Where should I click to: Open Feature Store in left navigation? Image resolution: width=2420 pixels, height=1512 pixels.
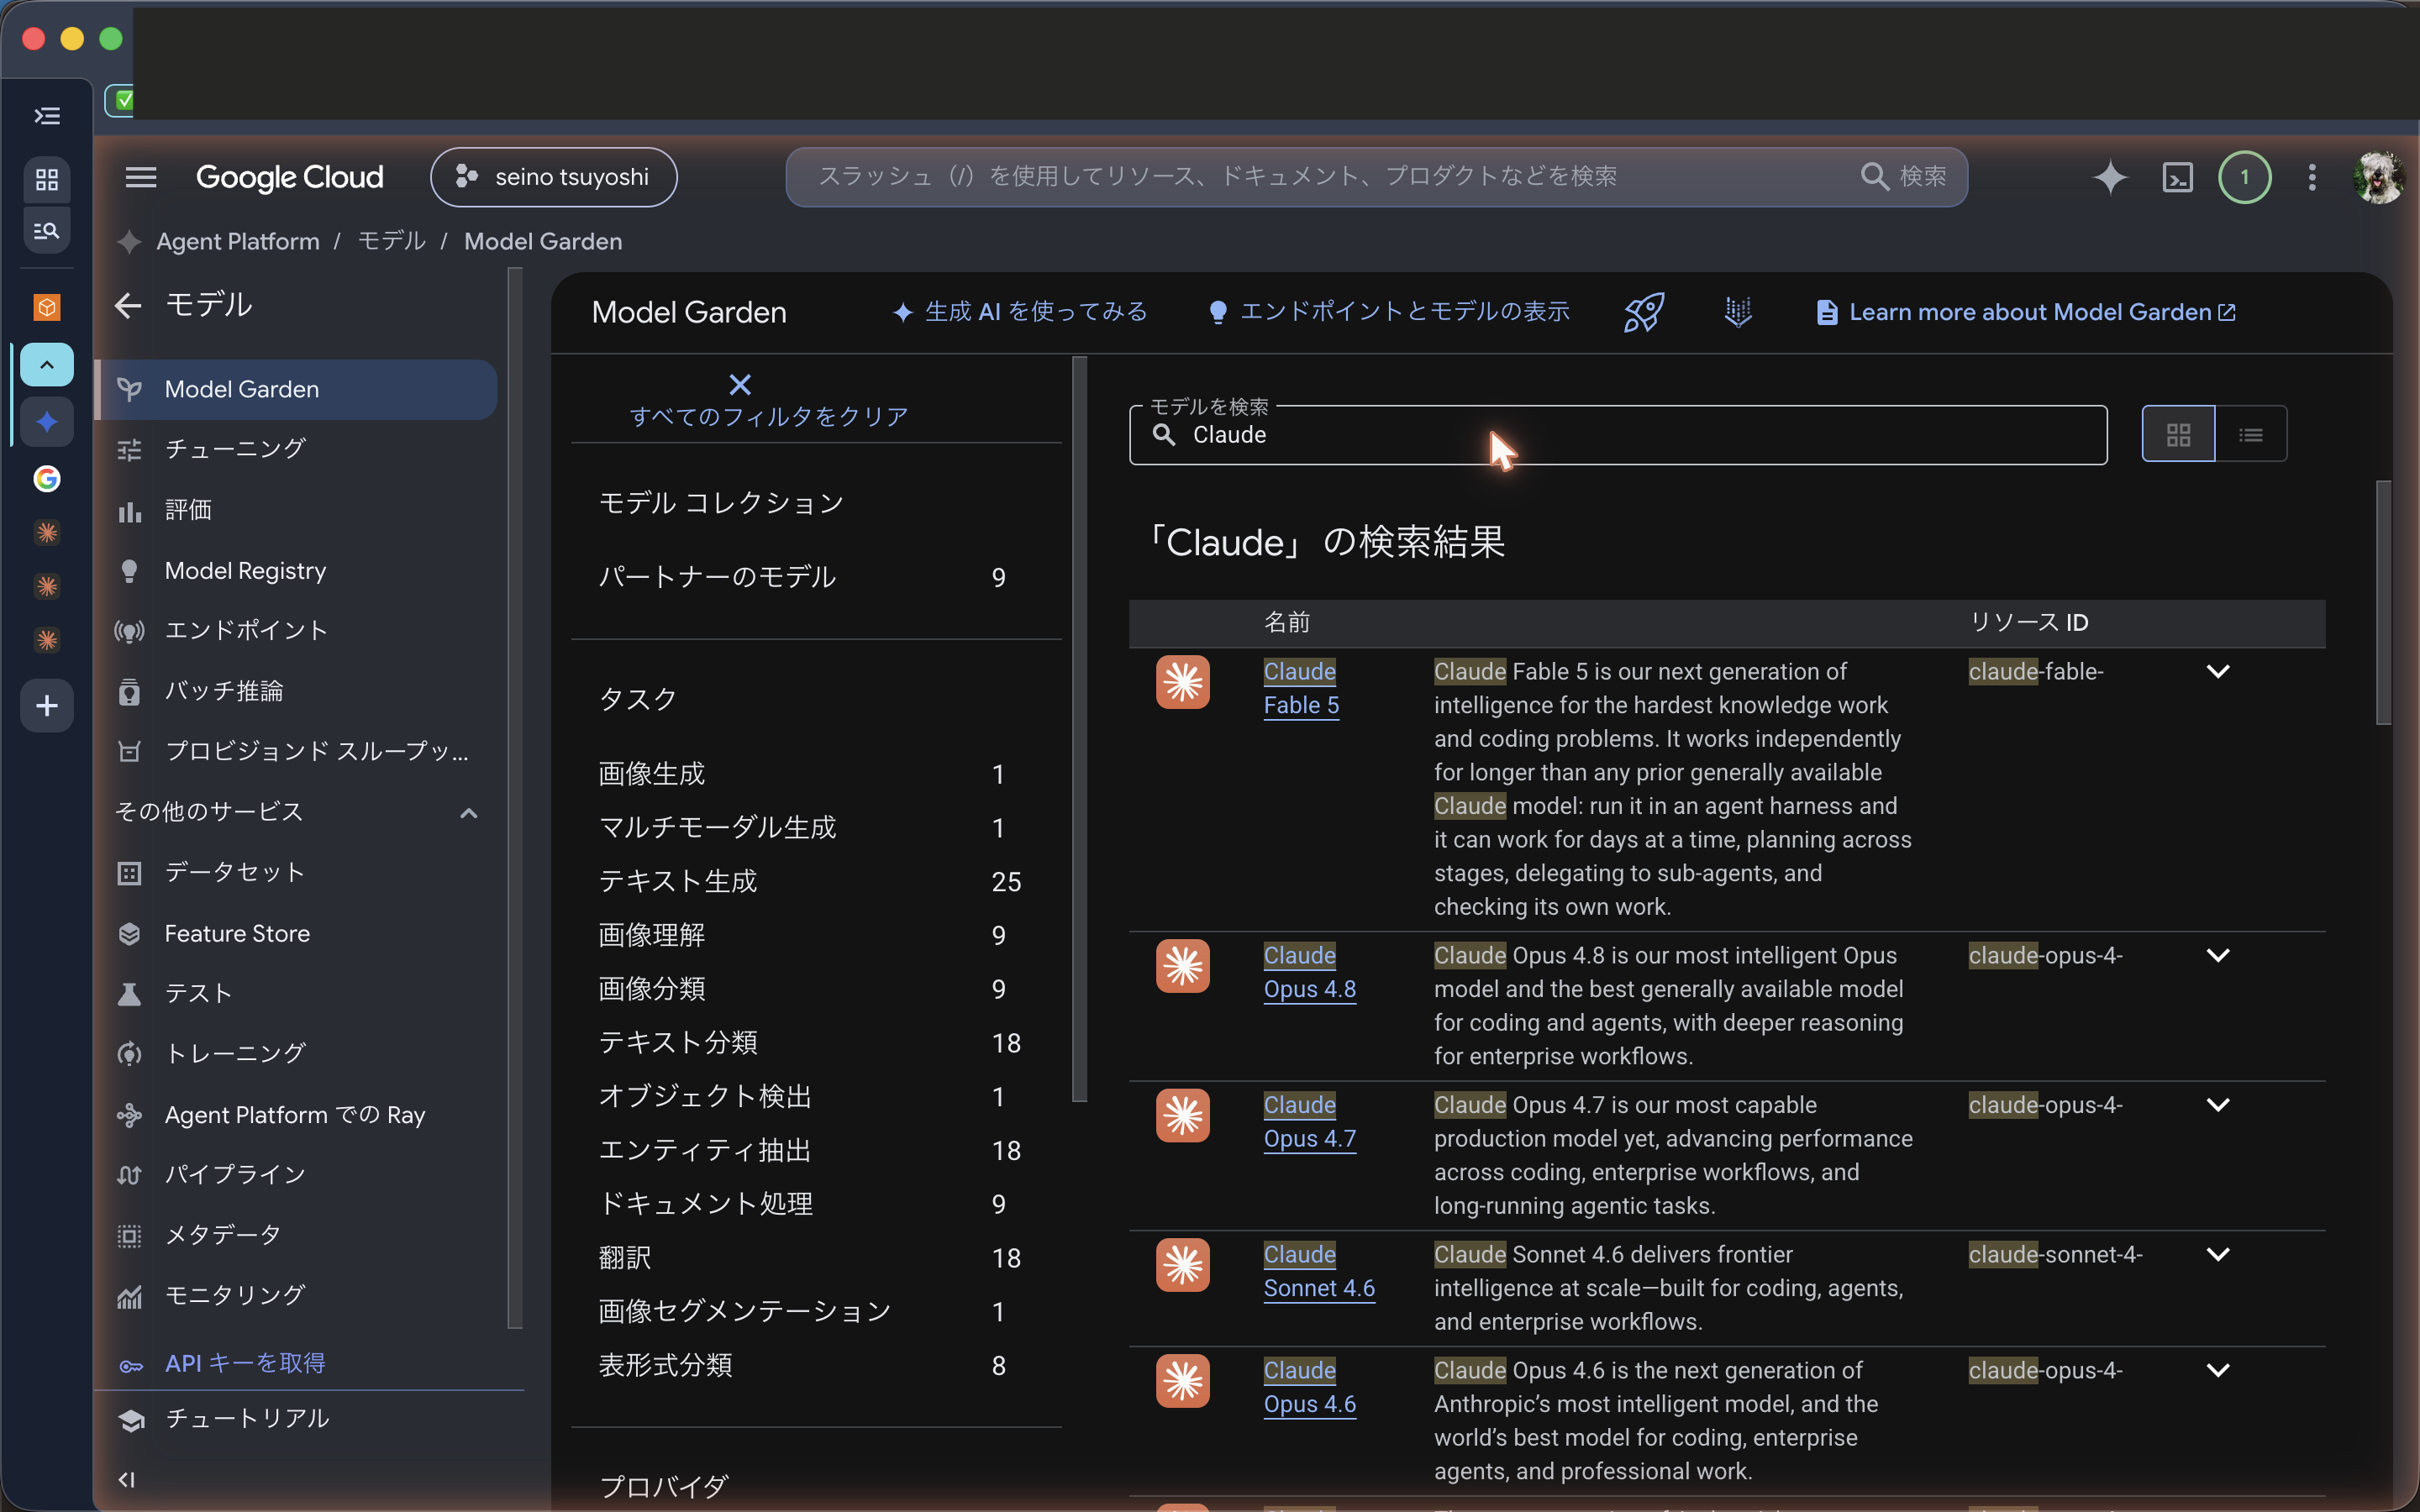[x=296, y=933]
